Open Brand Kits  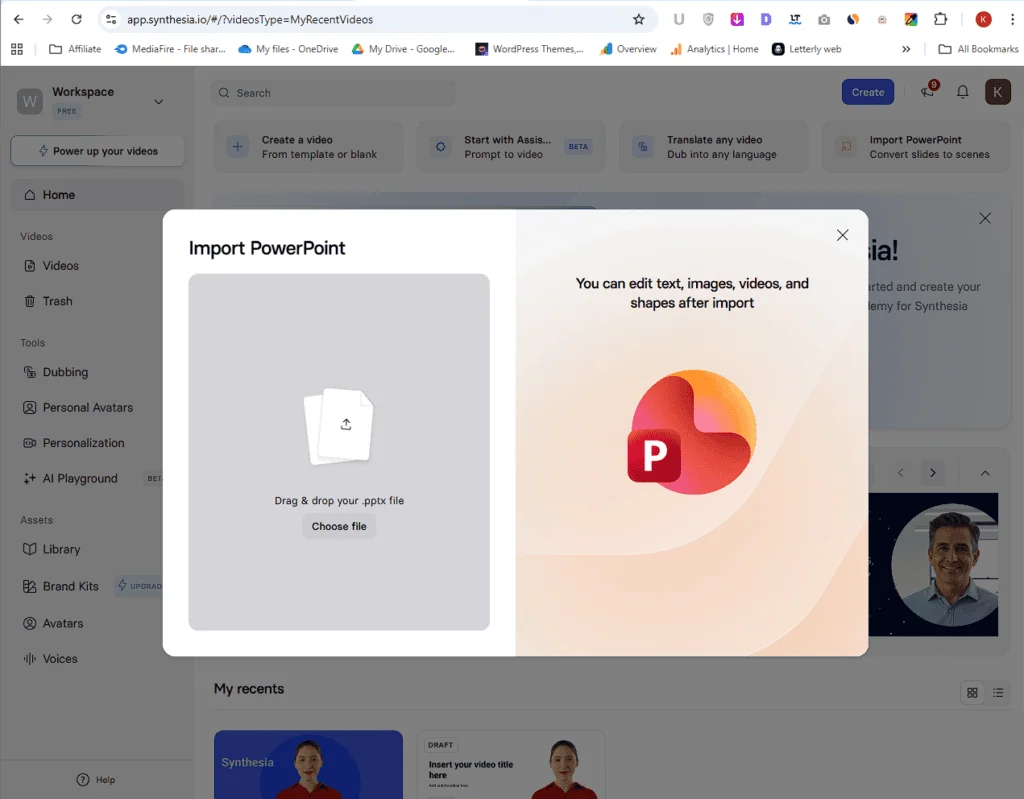pos(71,586)
